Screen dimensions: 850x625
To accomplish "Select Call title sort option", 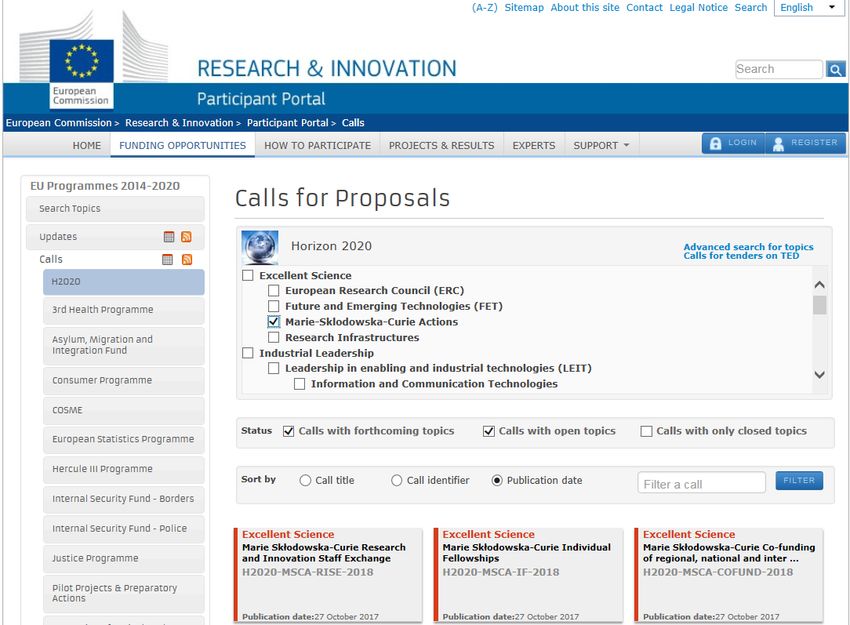I will pyautogui.click(x=305, y=481).
